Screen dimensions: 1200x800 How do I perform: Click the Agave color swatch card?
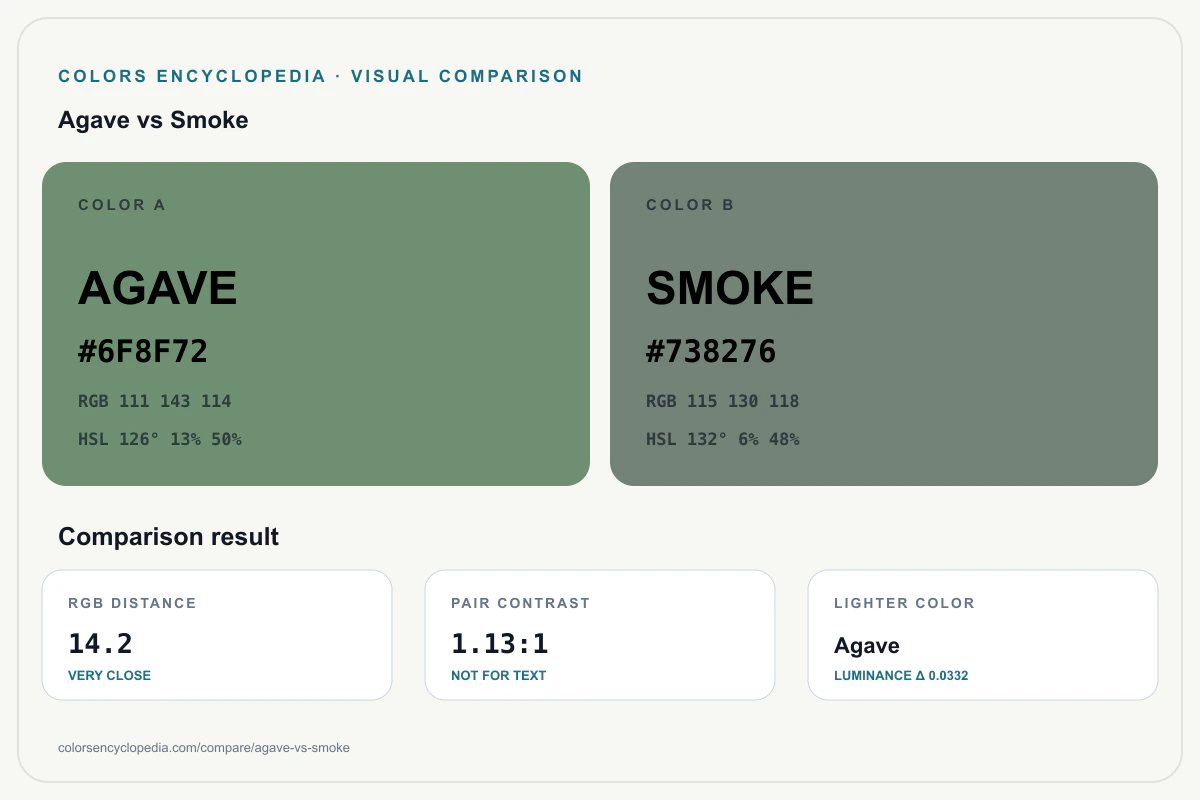316,324
